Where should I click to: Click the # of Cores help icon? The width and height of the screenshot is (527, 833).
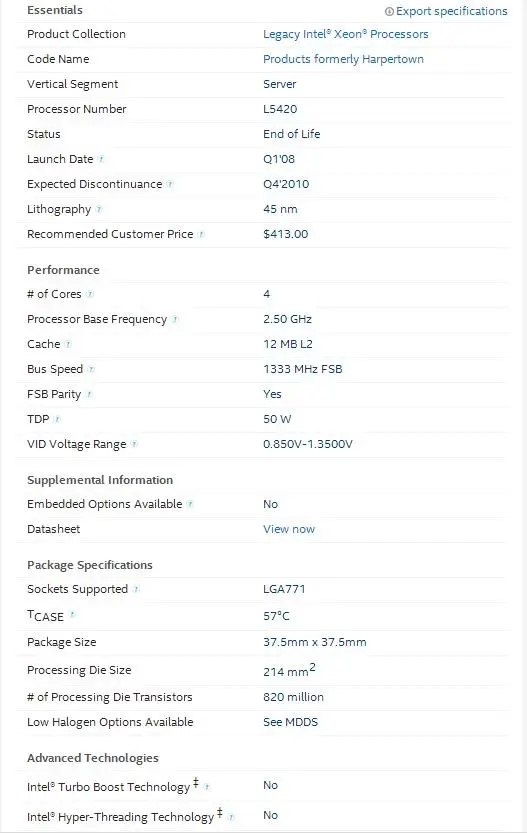pos(90,294)
